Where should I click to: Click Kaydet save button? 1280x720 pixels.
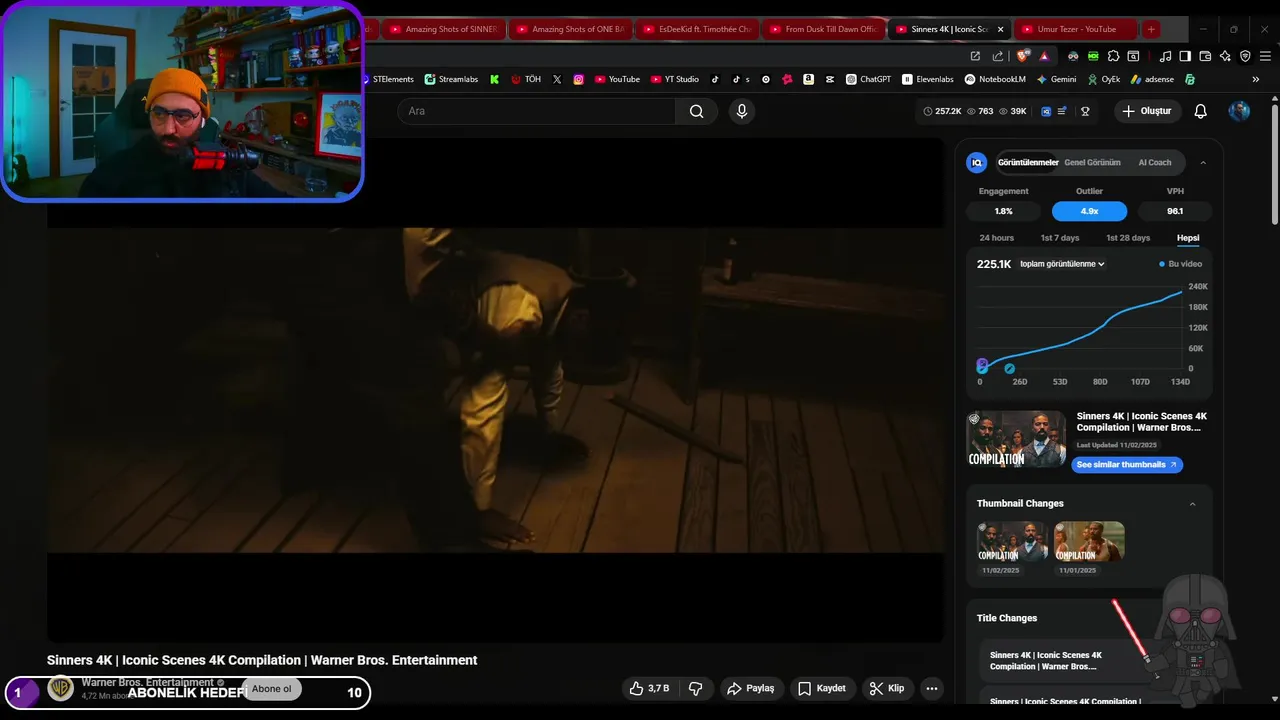(822, 688)
